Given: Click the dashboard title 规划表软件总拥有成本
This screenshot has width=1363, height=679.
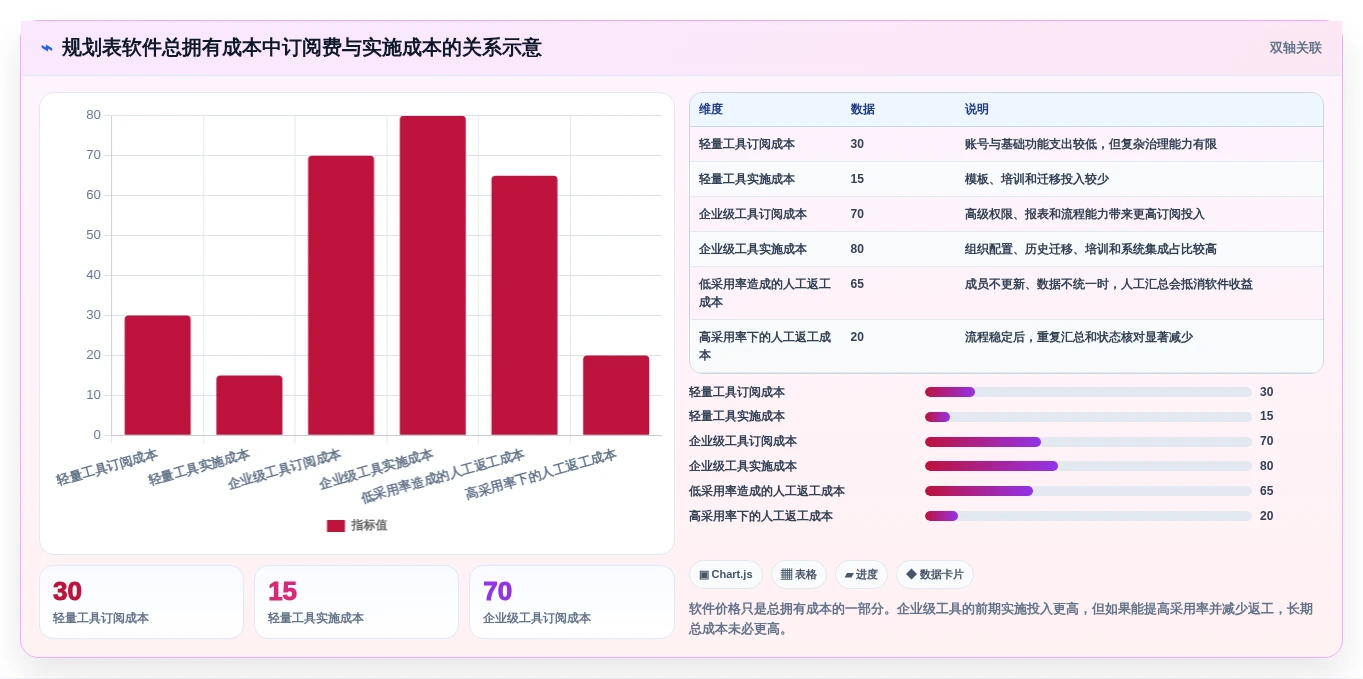Looking at the screenshot, I should tap(302, 48).
